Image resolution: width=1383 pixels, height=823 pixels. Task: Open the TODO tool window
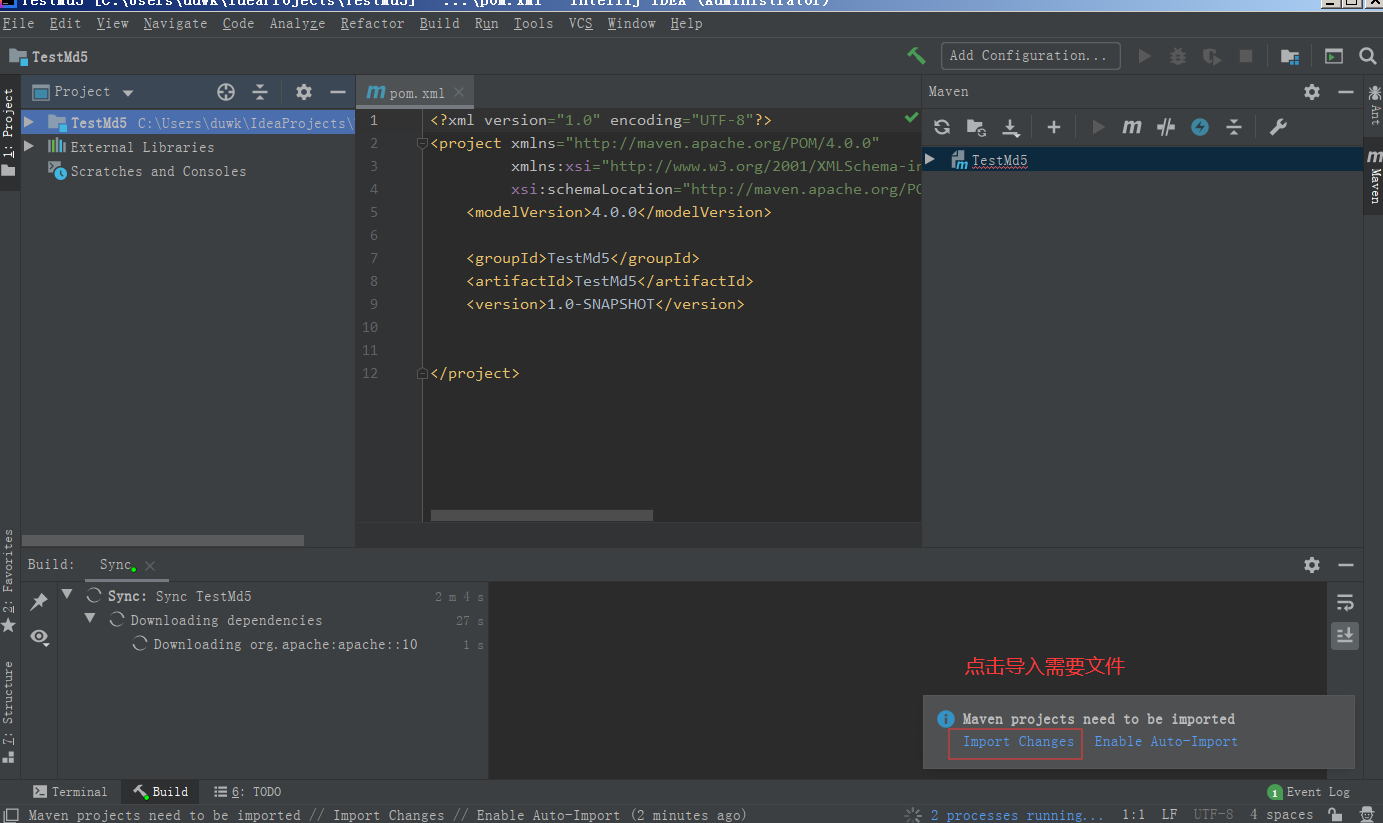click(x=248, y=792)
